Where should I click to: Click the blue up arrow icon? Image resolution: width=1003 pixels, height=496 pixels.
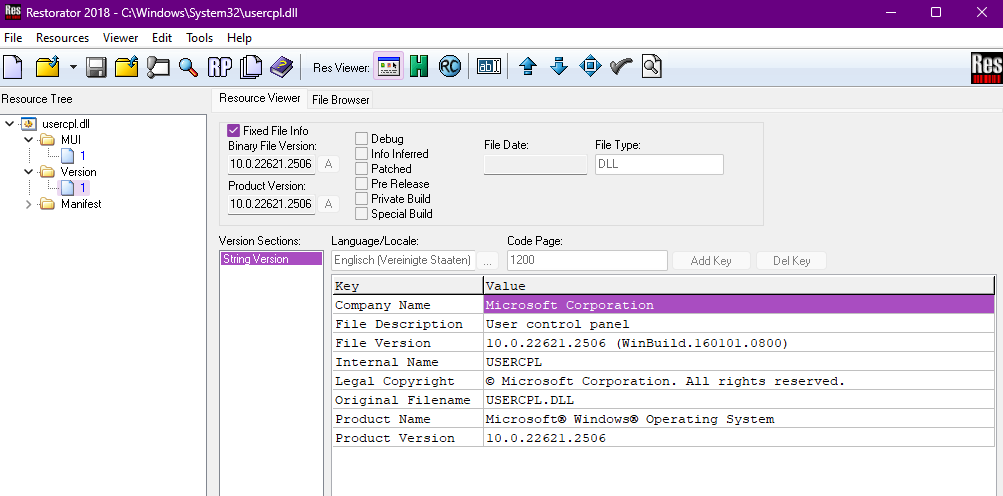(528, 66)
